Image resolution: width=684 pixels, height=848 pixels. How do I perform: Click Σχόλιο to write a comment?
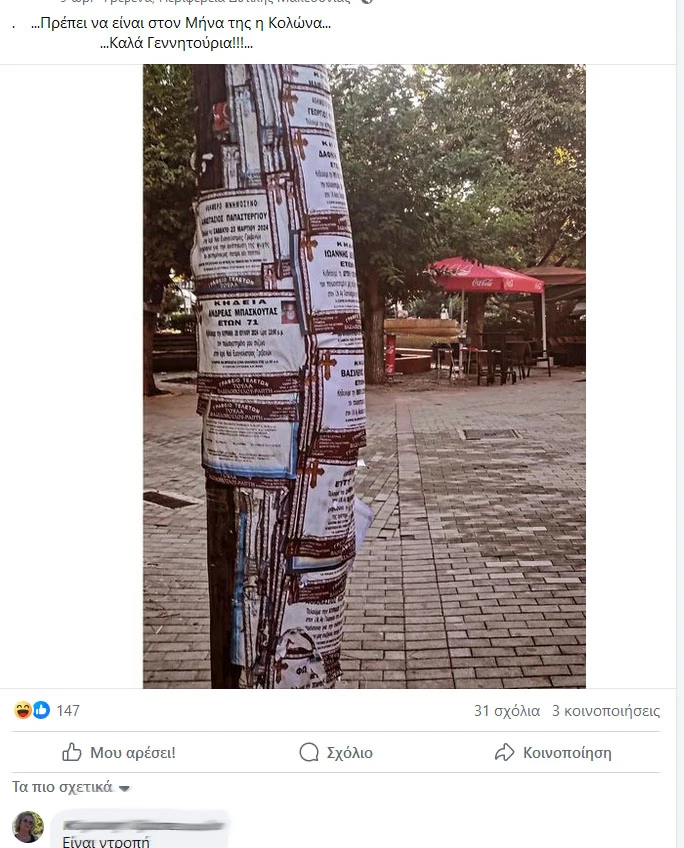point(336,752)
